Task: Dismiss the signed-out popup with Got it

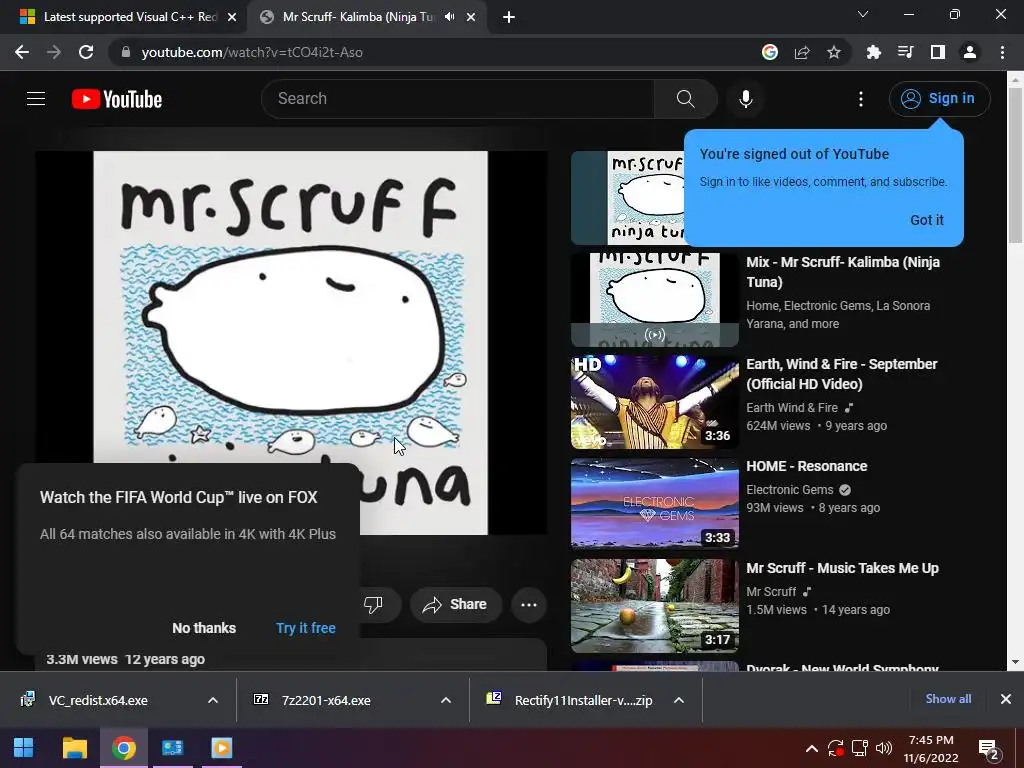Action: (927, 220)
